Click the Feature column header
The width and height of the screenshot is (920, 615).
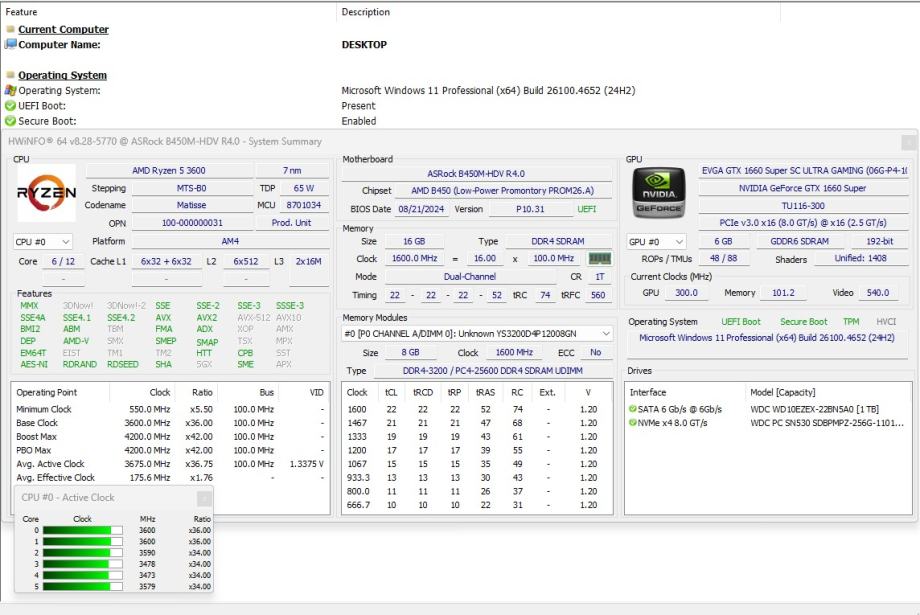[x=22, y=12]
